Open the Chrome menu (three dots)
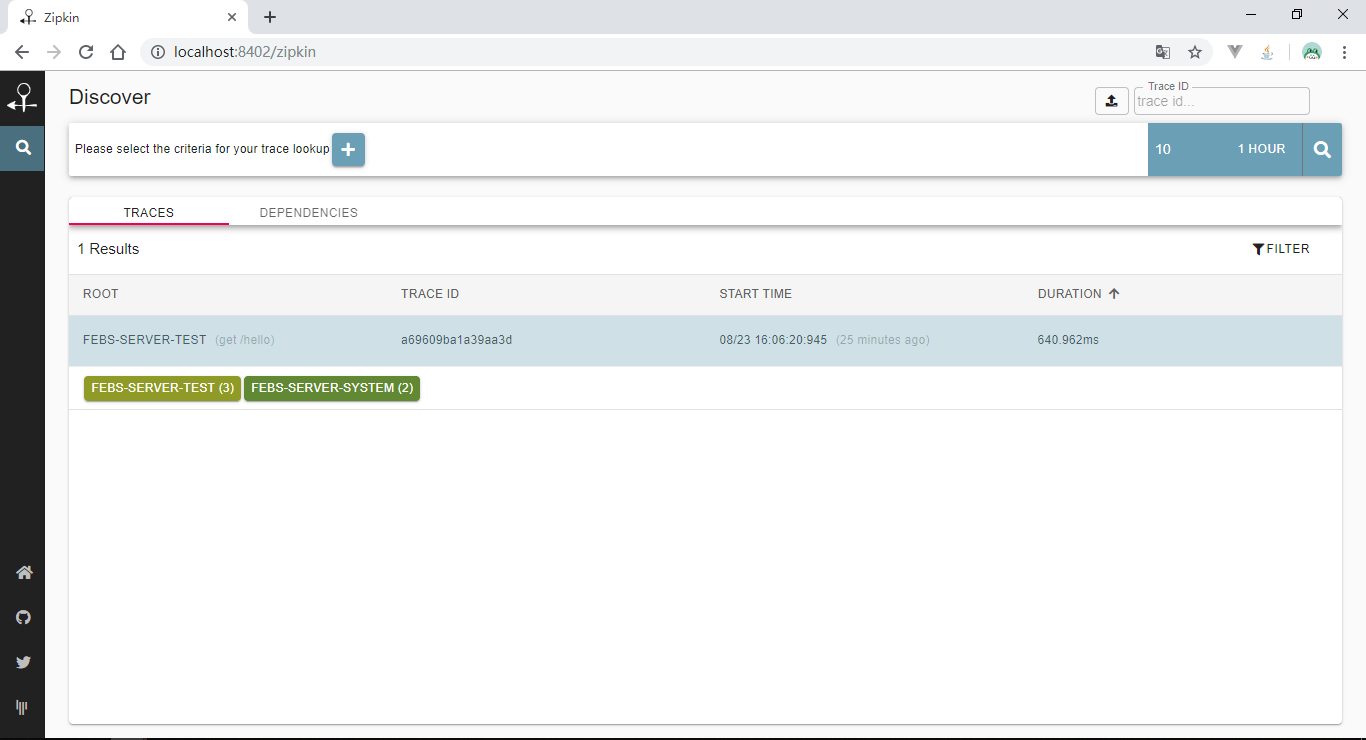The width and height of the screenshot is (1366, 740). coord(1344,52)
